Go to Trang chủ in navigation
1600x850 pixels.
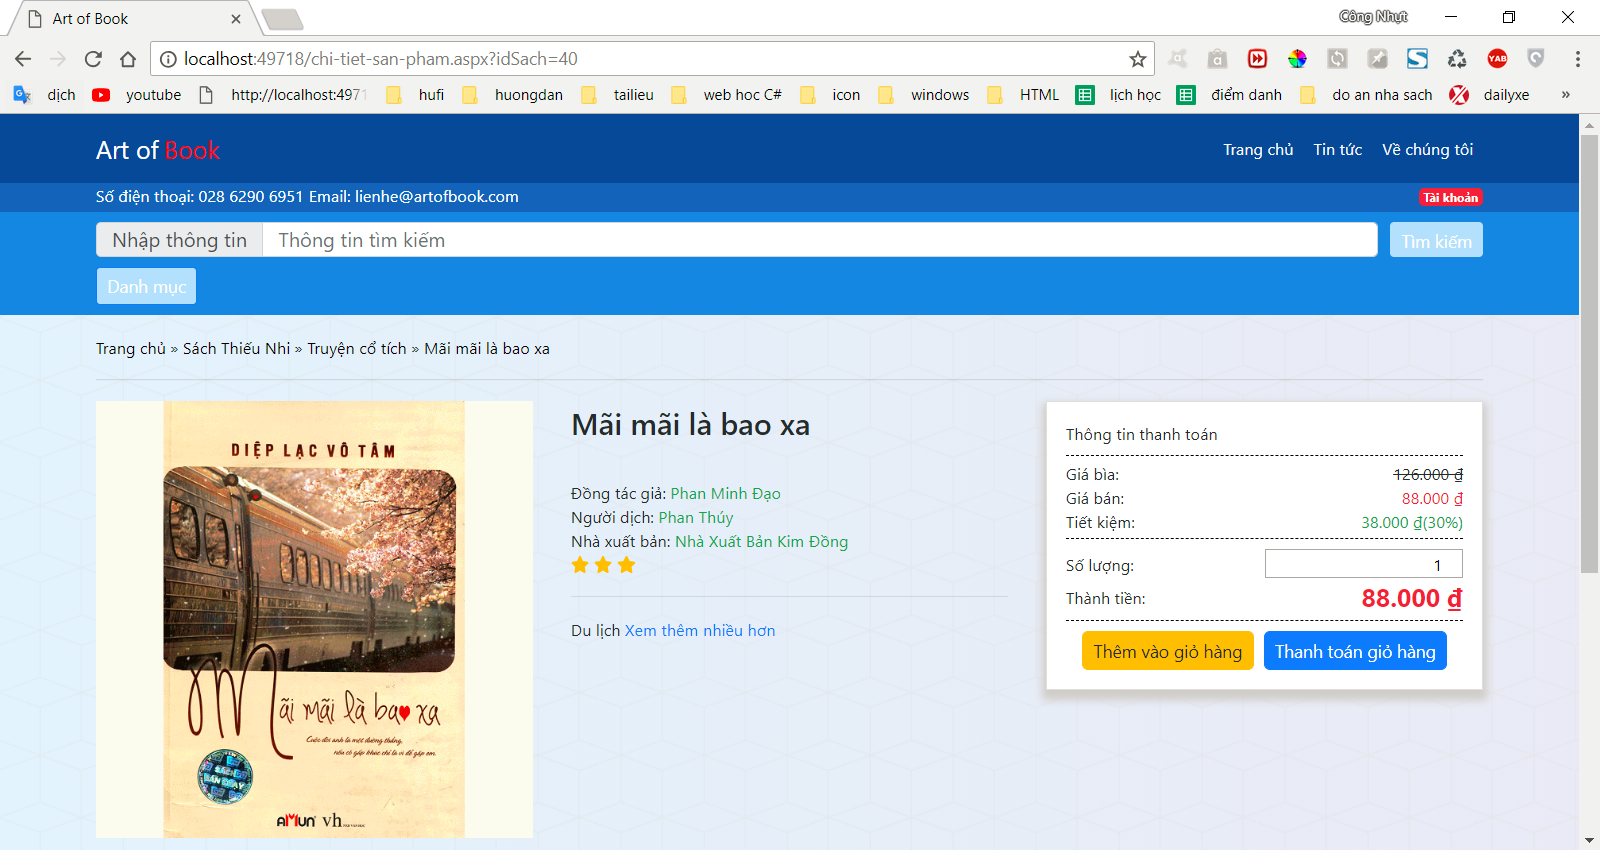pyautogui.click(x=1258, y=150)
